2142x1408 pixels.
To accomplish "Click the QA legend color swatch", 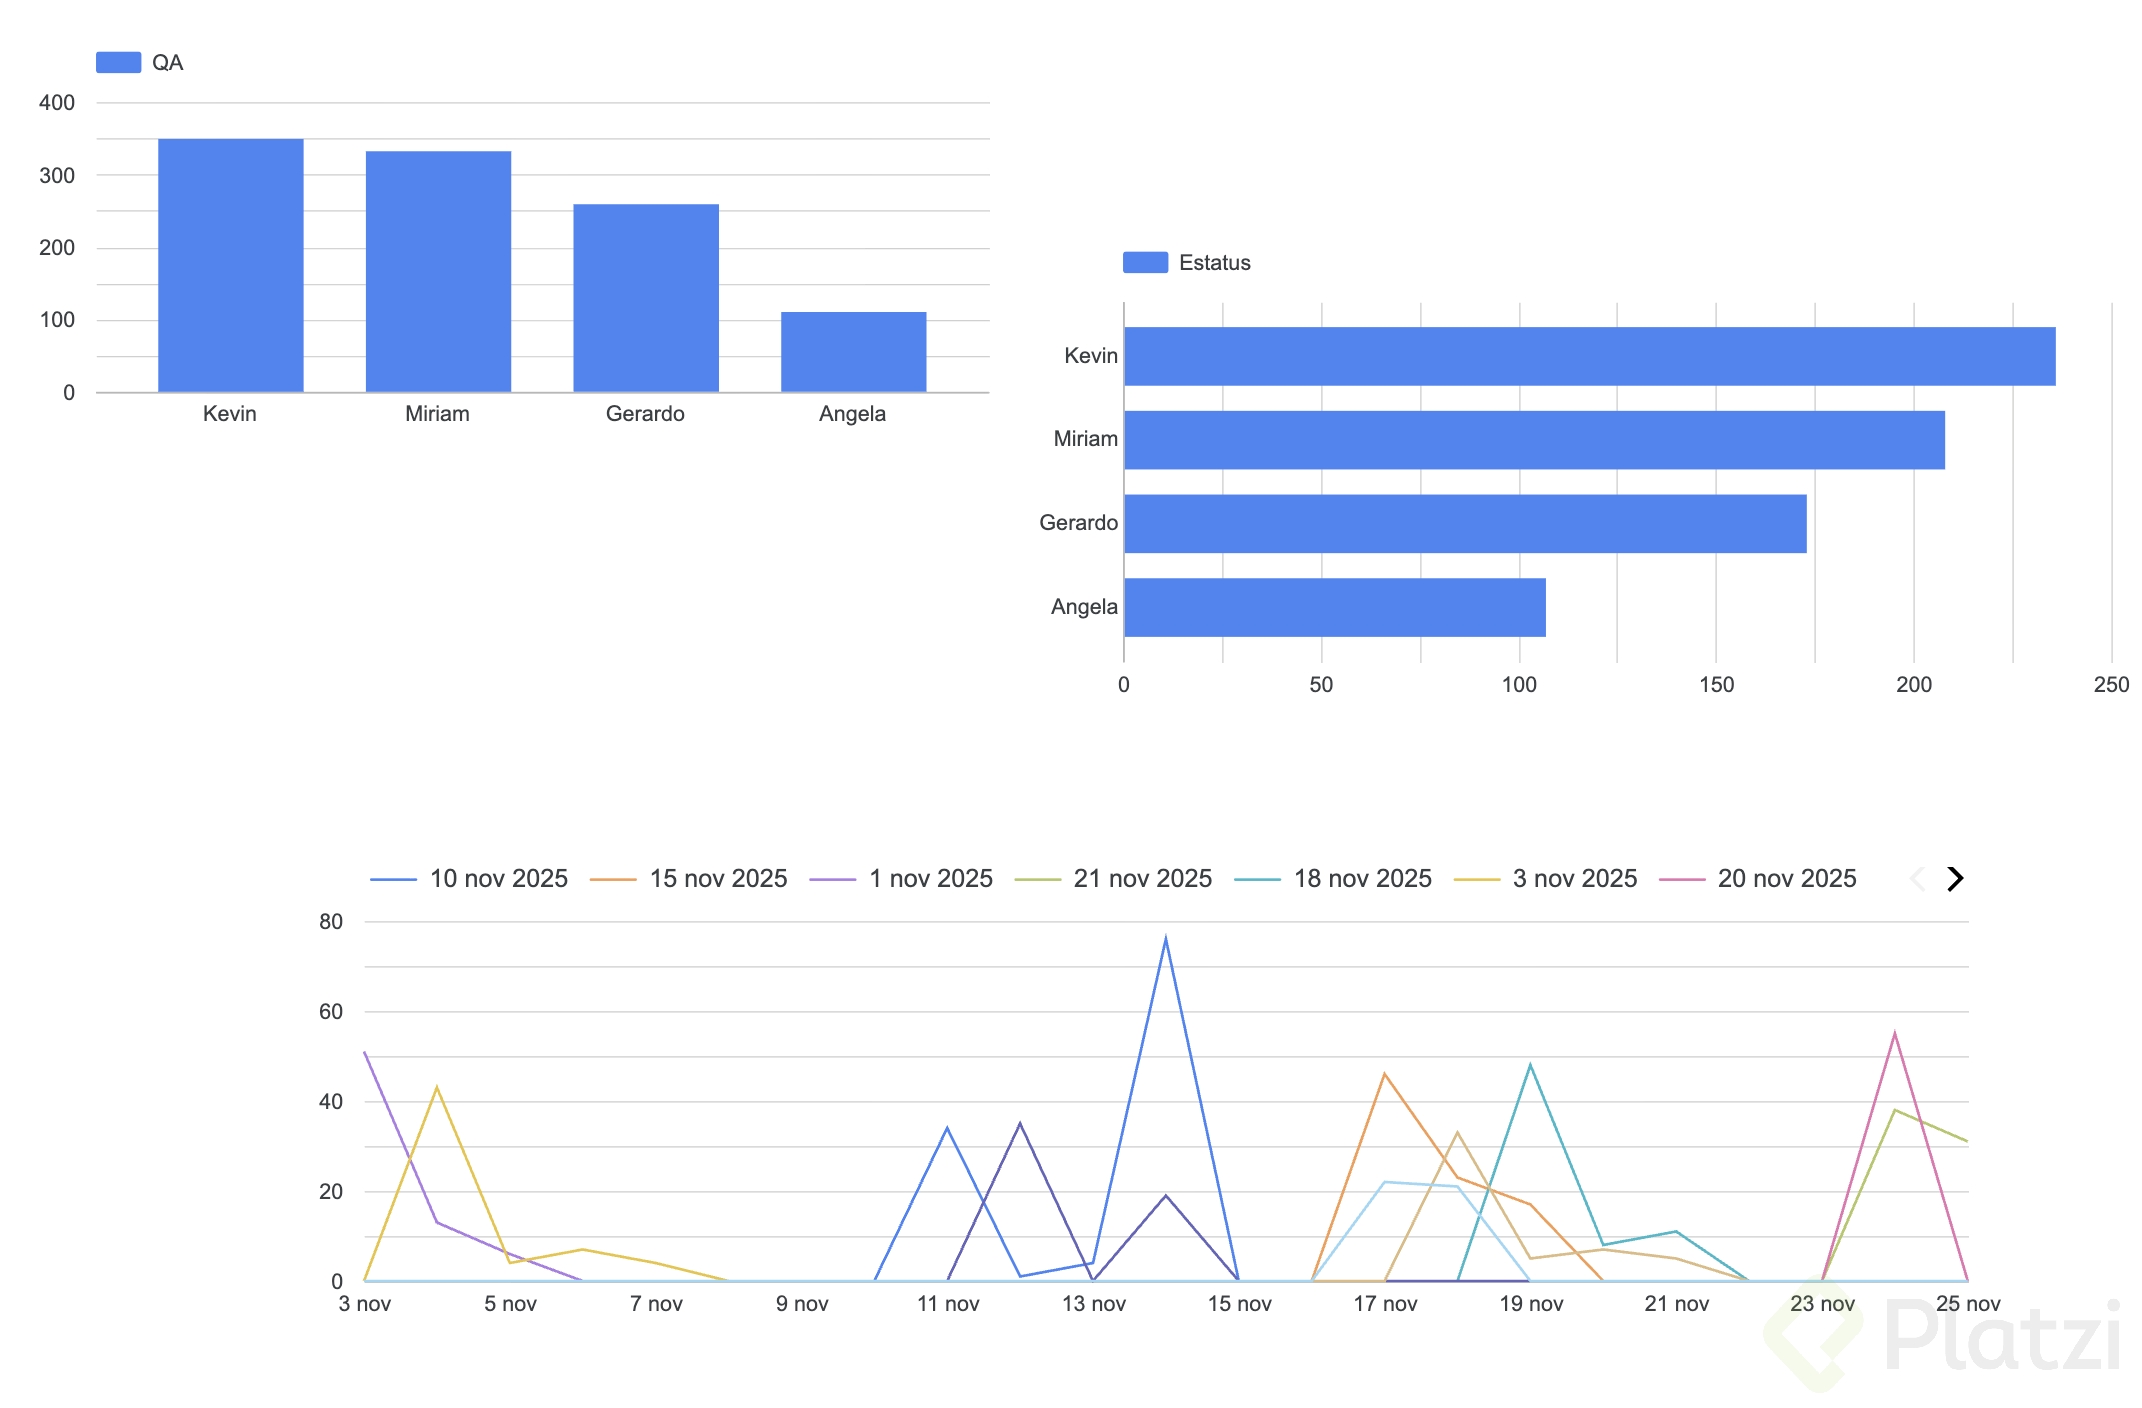I will coord(118,62).
